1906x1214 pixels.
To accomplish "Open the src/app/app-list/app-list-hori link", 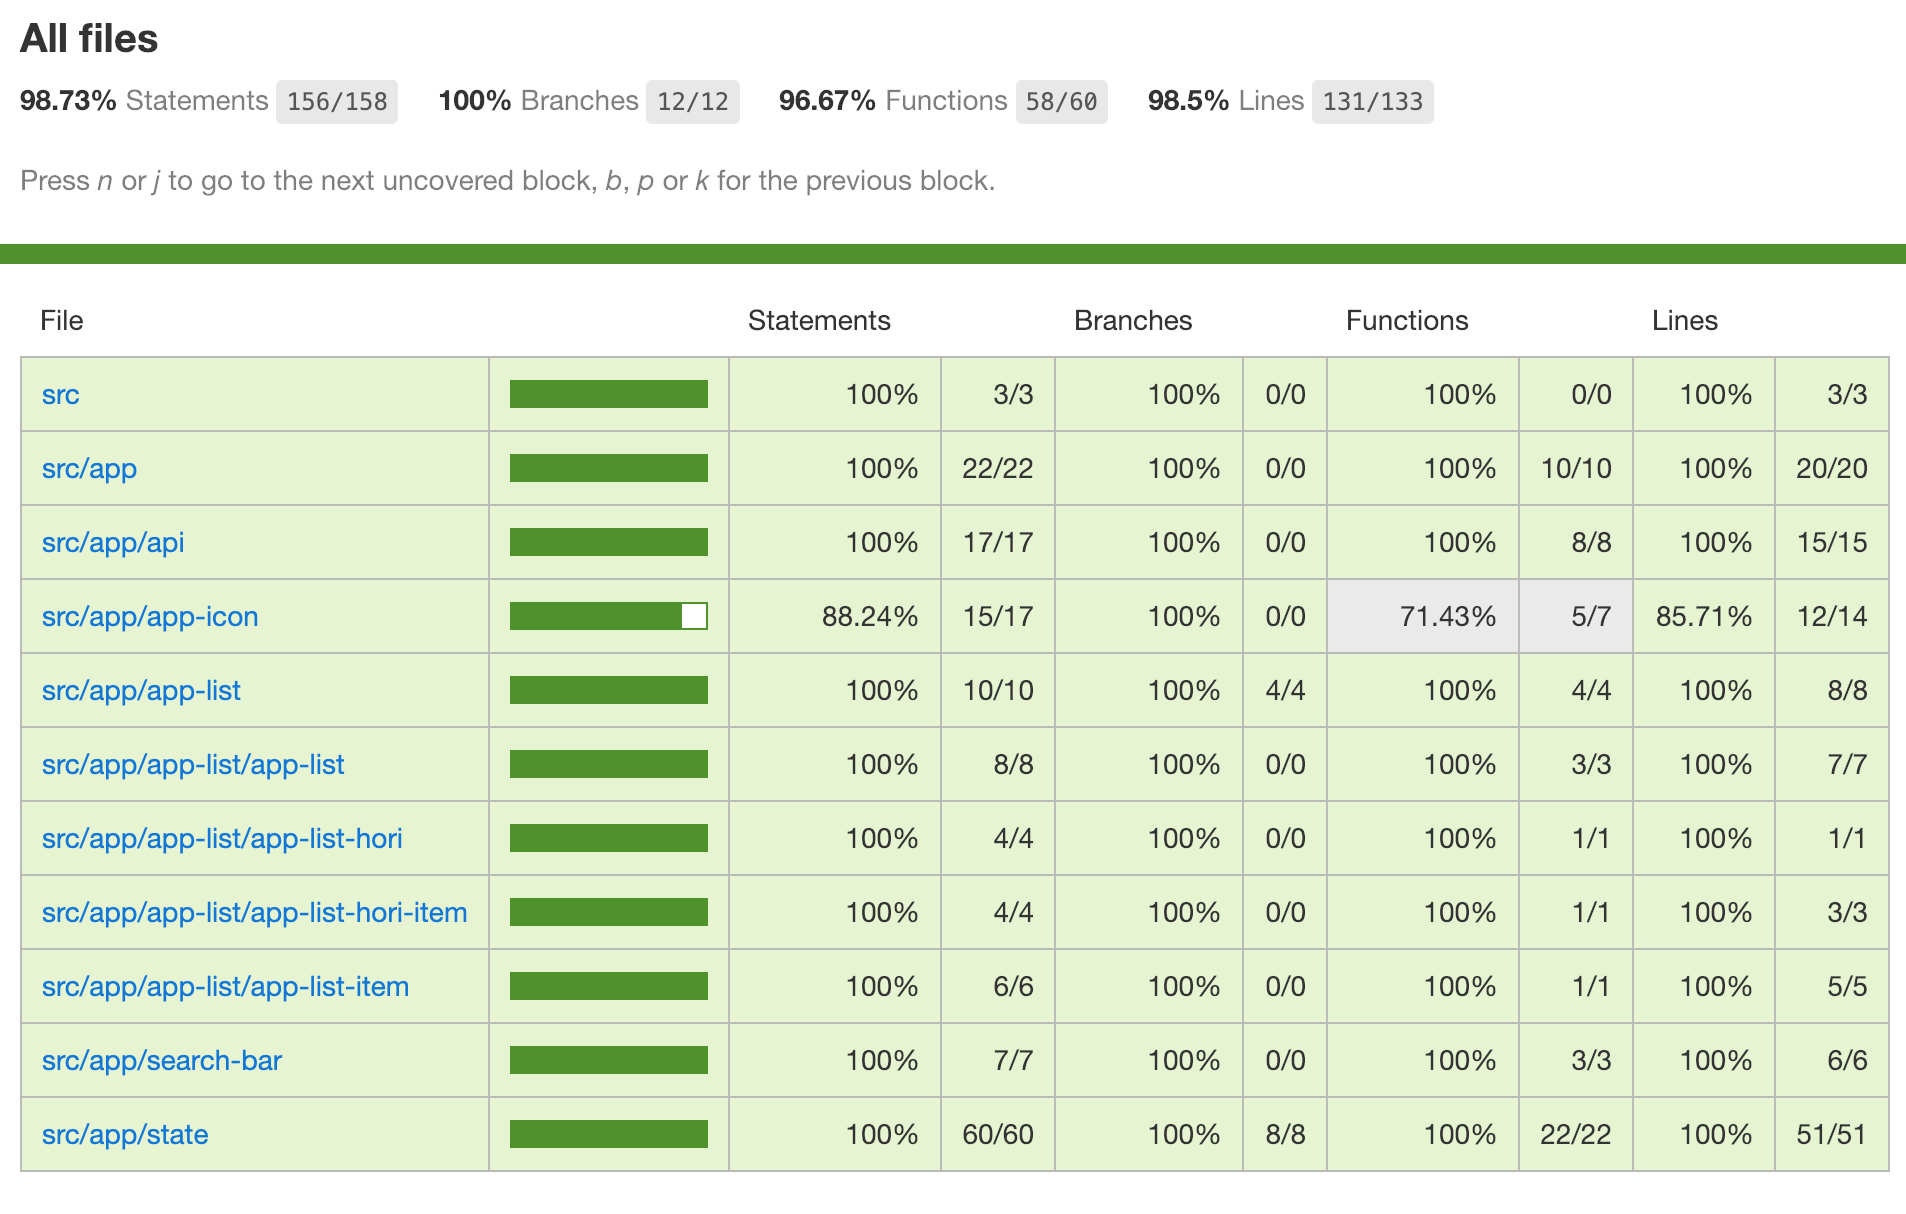I will click(222, 839).
